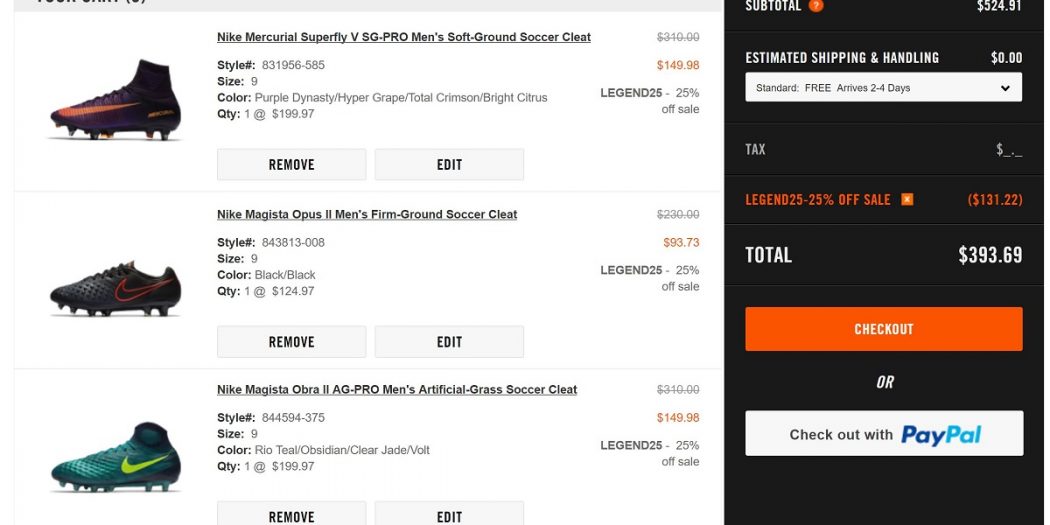Image resolution: width=1050 pixels, height=525 pixels.
Task: Edit the Magista Obra II cart item
Action: point(449,516)
